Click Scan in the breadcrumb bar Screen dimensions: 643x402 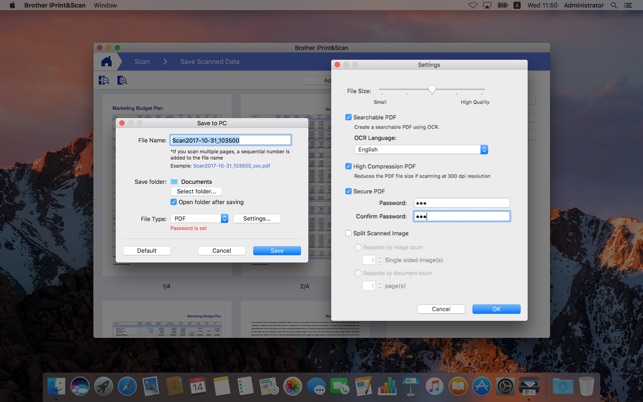coord(142,61)
